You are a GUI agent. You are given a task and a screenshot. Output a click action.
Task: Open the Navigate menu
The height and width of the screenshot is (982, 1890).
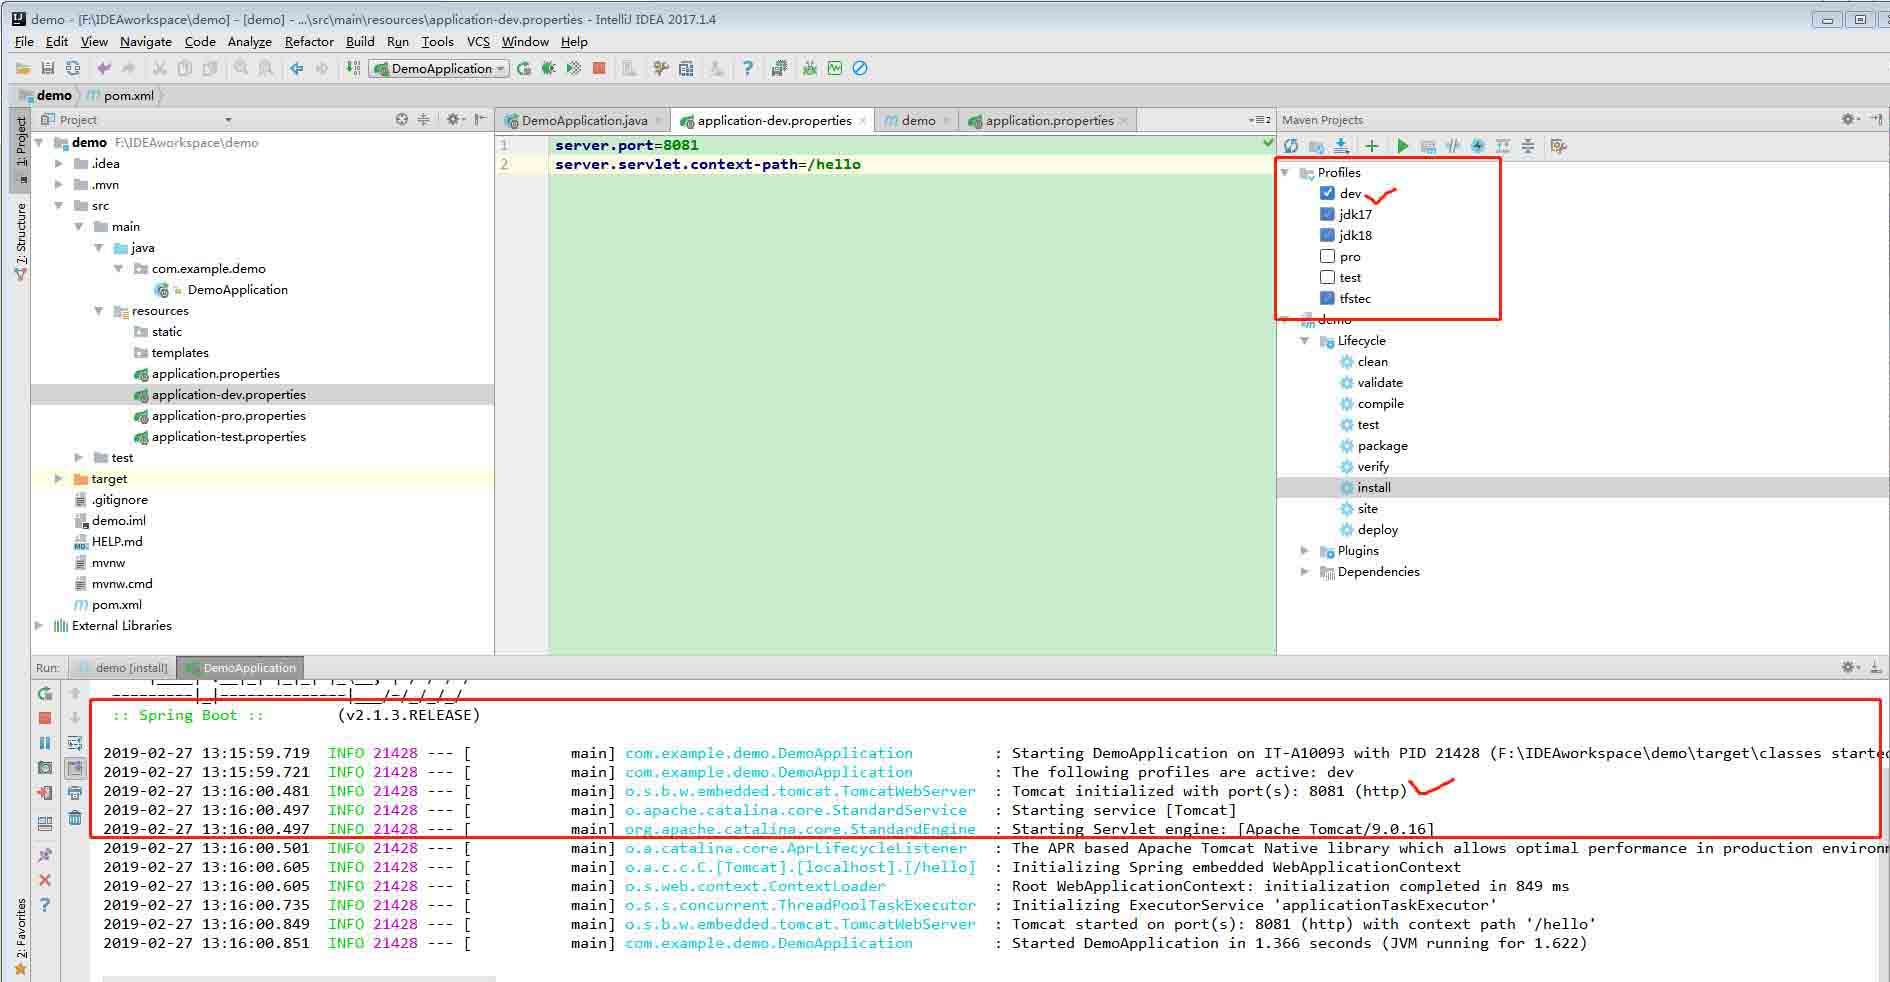[146, 41]
